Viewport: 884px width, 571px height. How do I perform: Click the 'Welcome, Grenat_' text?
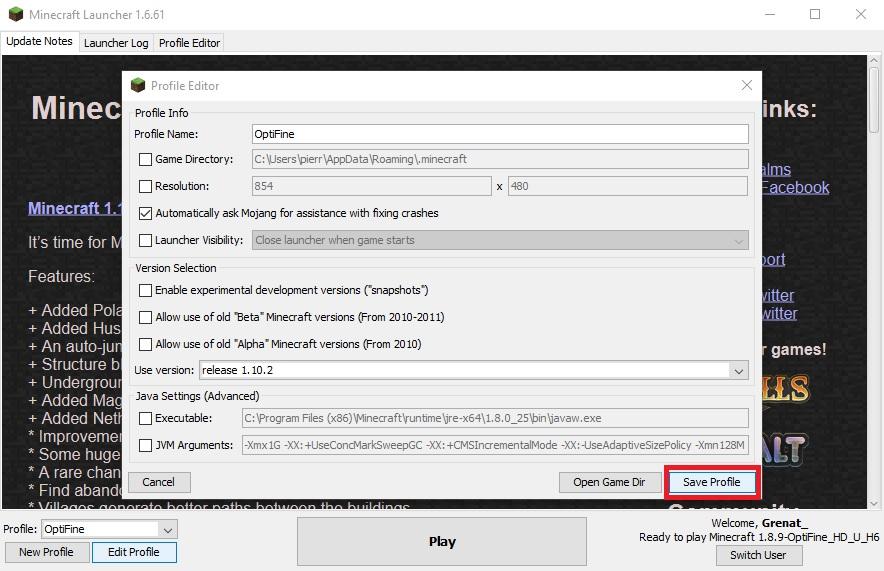coord(759,523)
